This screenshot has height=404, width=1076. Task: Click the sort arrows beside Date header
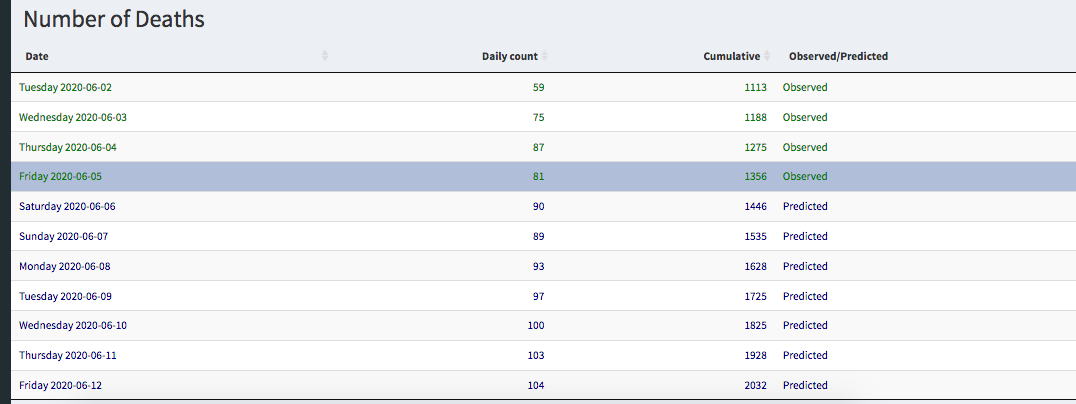[x=325, y=56]
